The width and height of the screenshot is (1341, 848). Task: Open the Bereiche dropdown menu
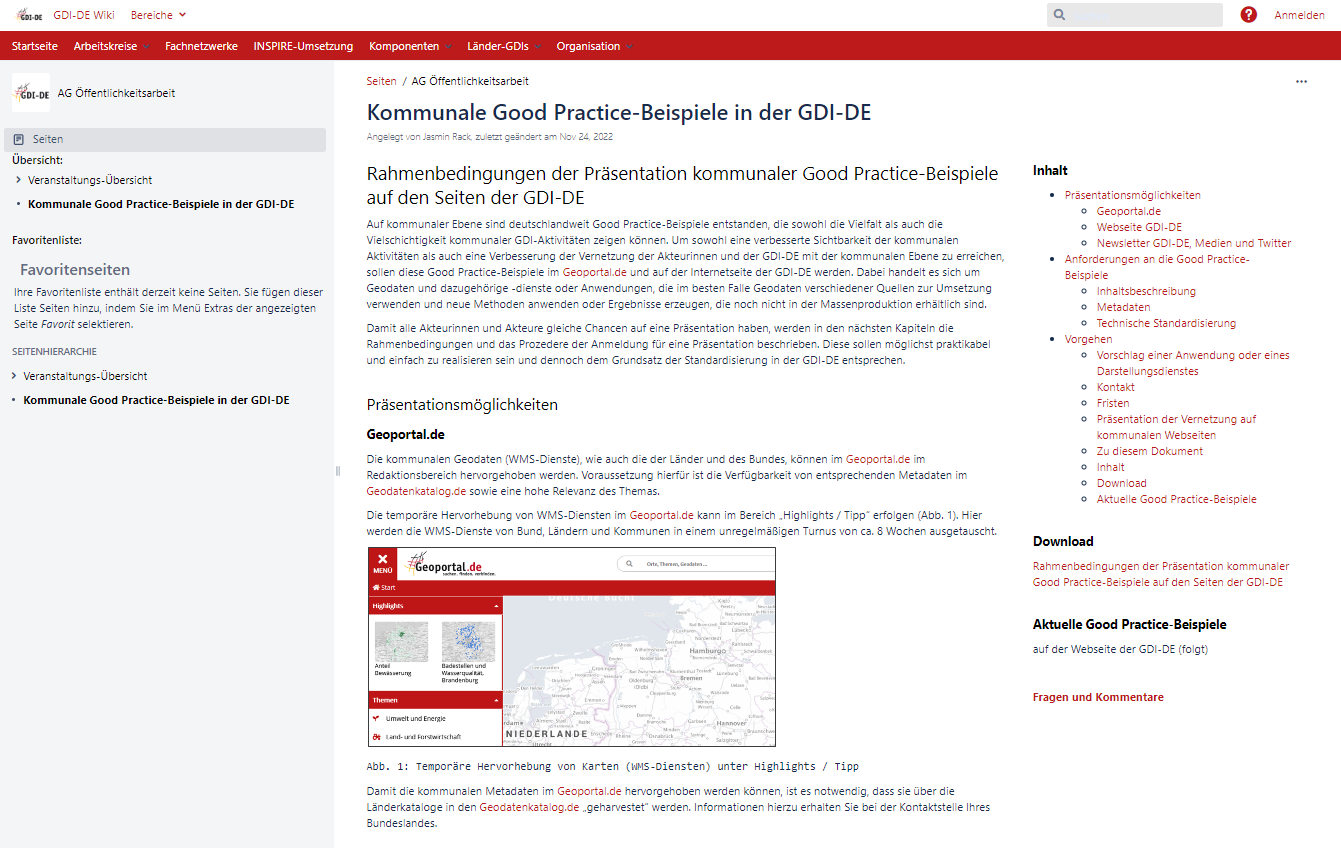[158, 15]
